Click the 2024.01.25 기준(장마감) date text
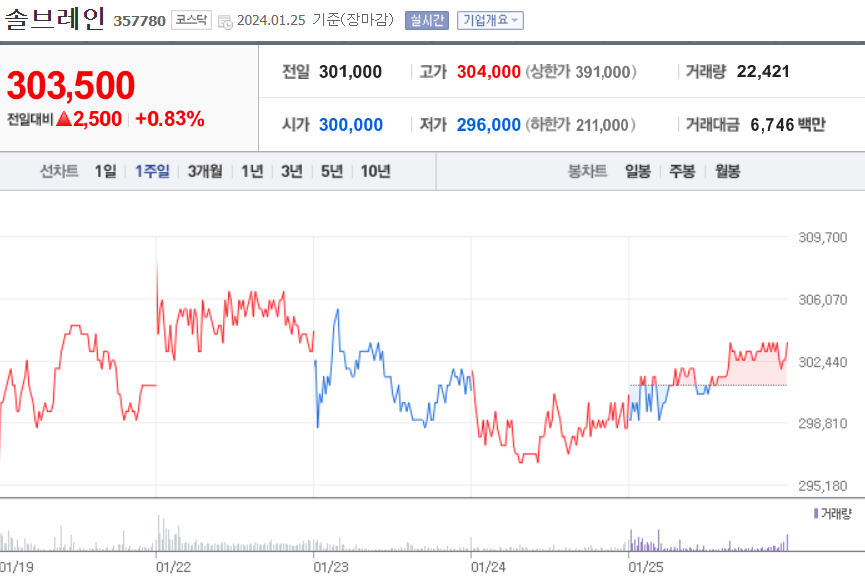The image size is (865, 581). [316, 20]
